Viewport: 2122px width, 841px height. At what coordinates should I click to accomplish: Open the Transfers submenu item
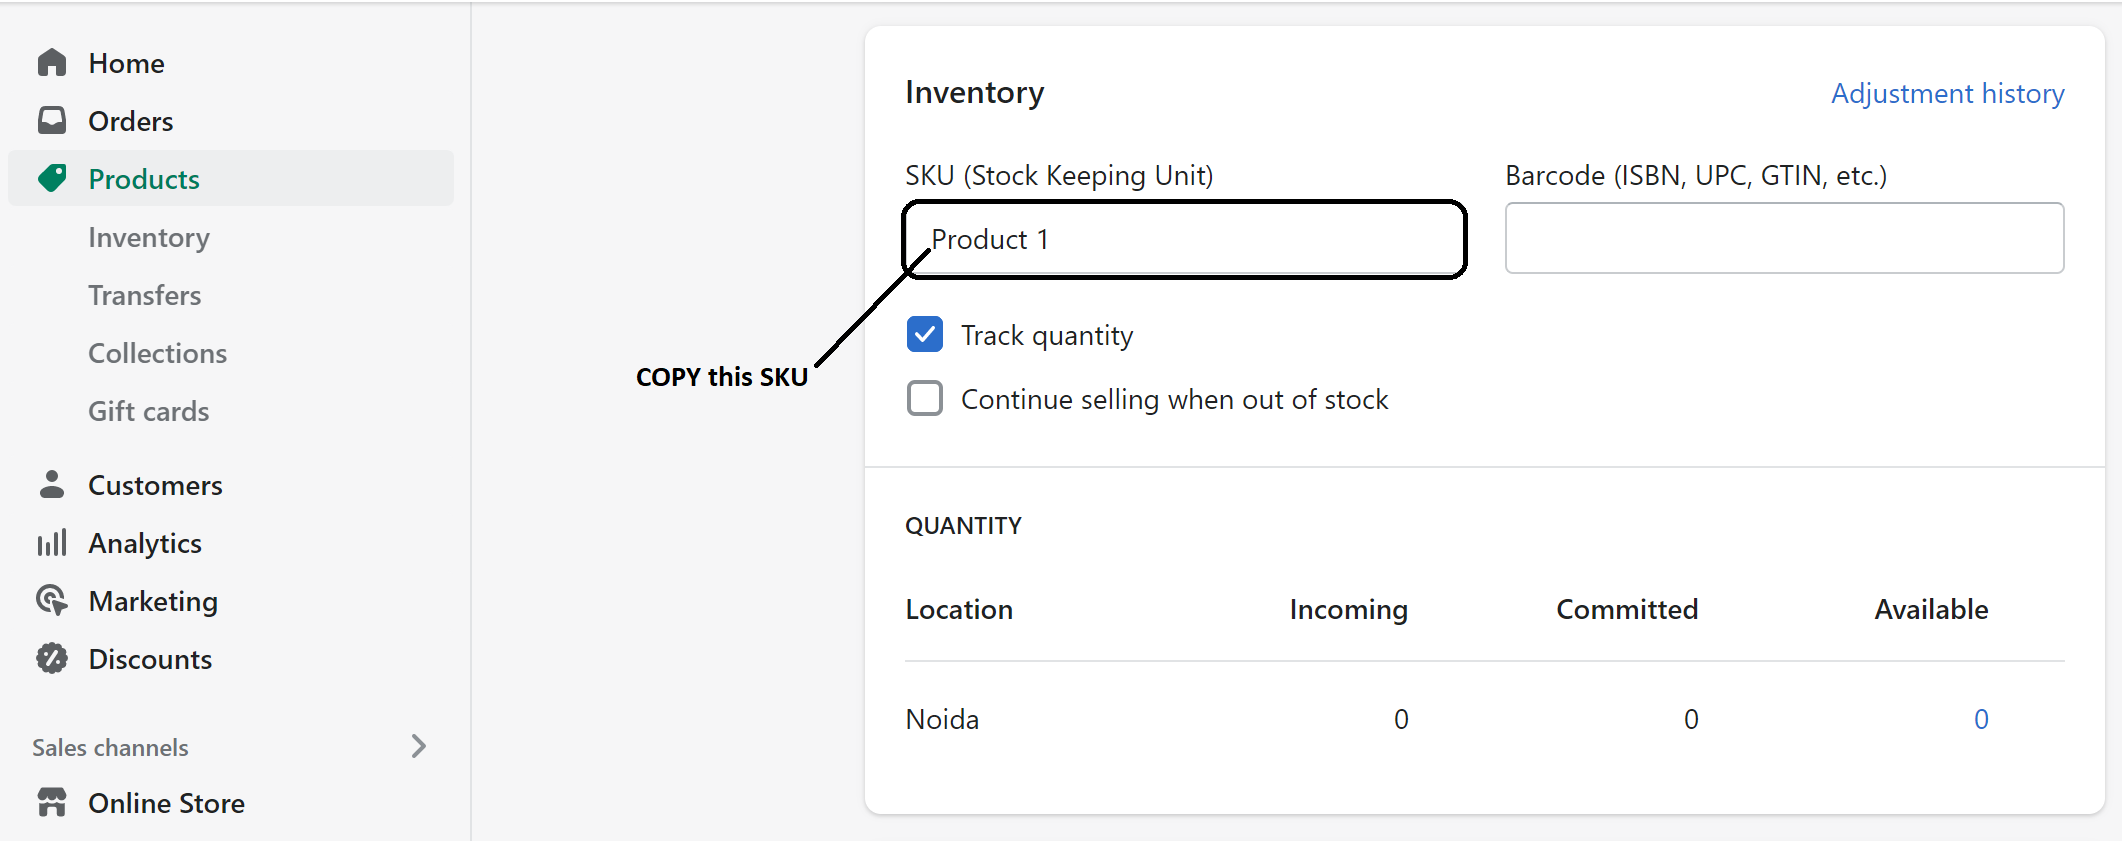point(145,295)
